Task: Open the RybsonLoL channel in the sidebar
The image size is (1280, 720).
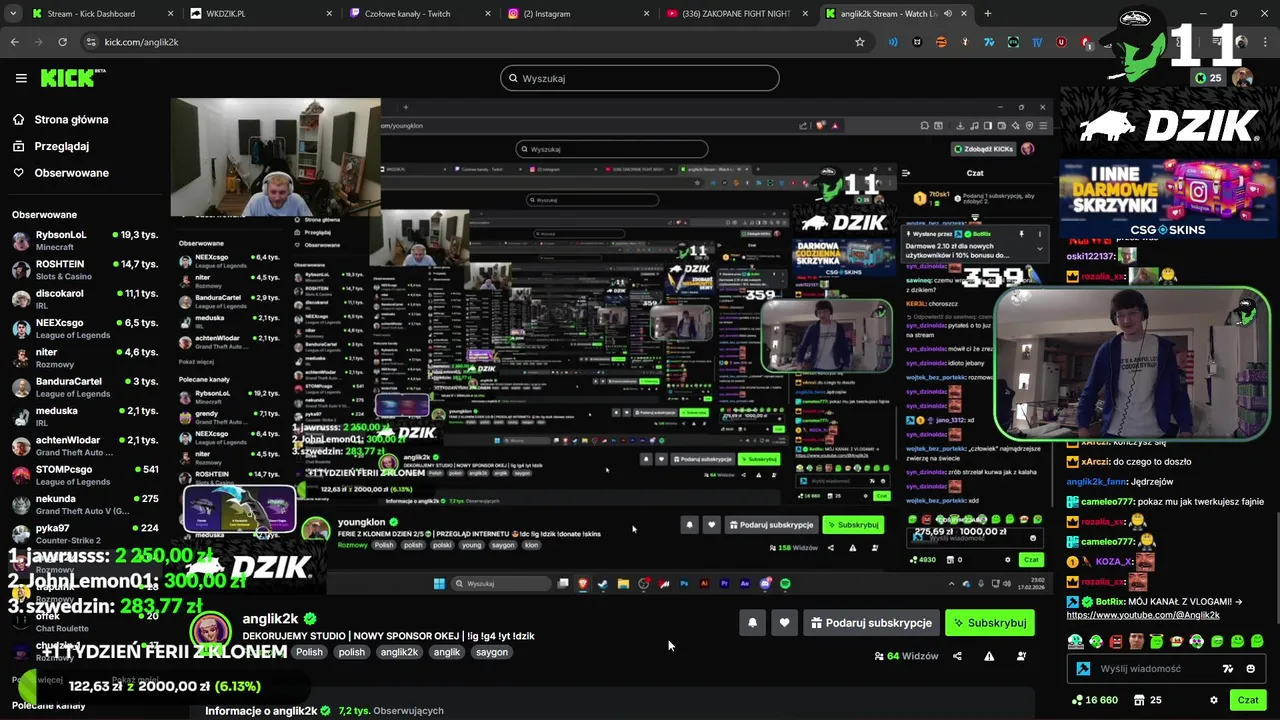Action: [x=85, y=241]
